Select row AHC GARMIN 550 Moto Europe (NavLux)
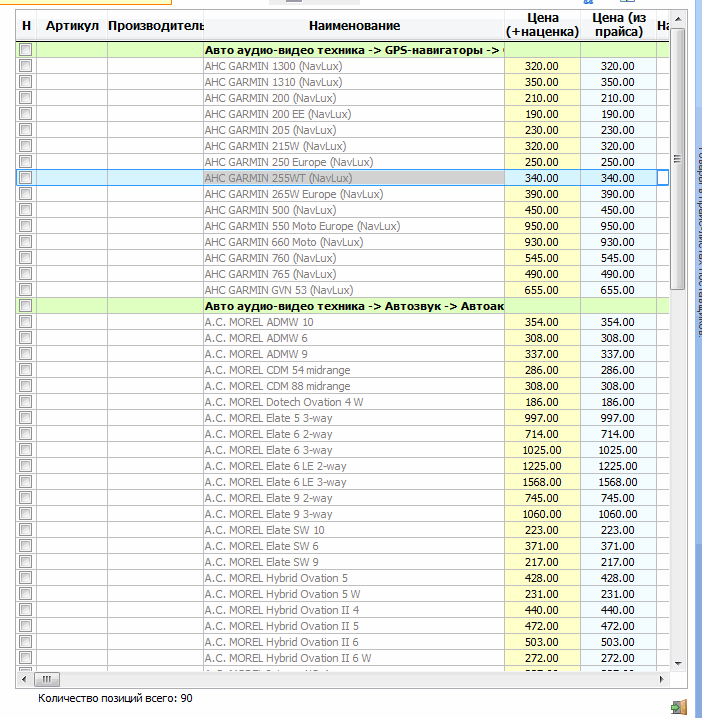702x718 pixels. coord(343,226)
